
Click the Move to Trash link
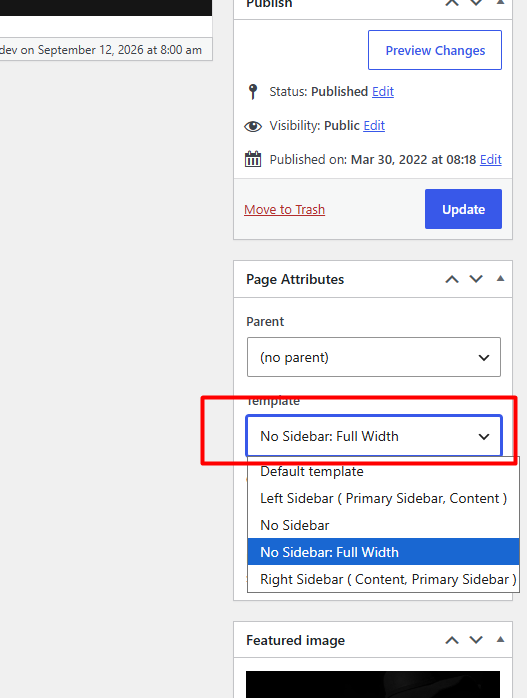tap(284, 209)
